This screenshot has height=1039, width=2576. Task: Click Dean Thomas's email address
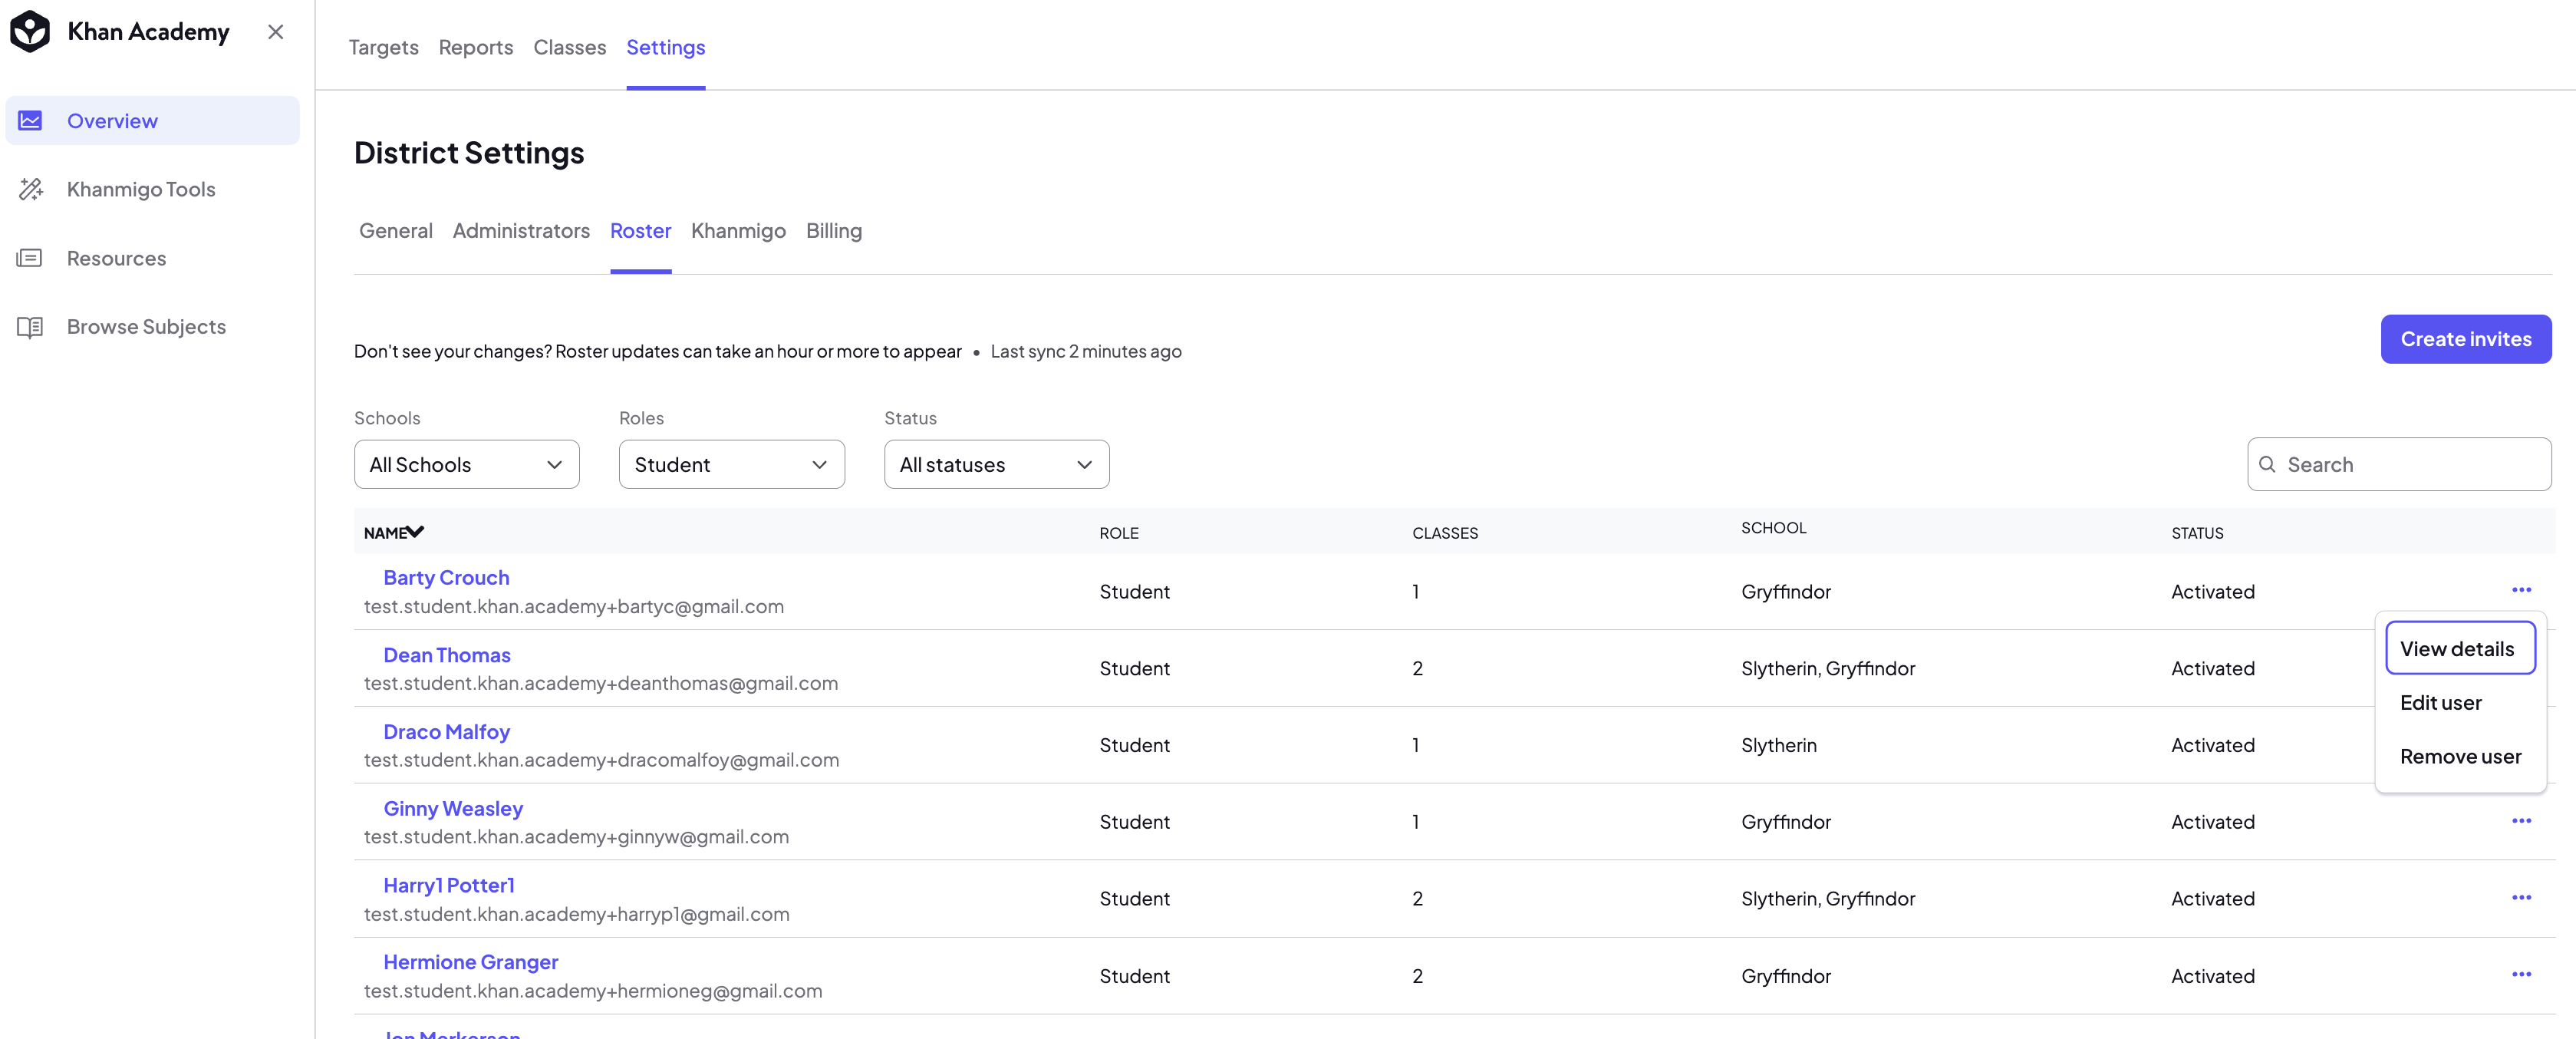(601, 684)
